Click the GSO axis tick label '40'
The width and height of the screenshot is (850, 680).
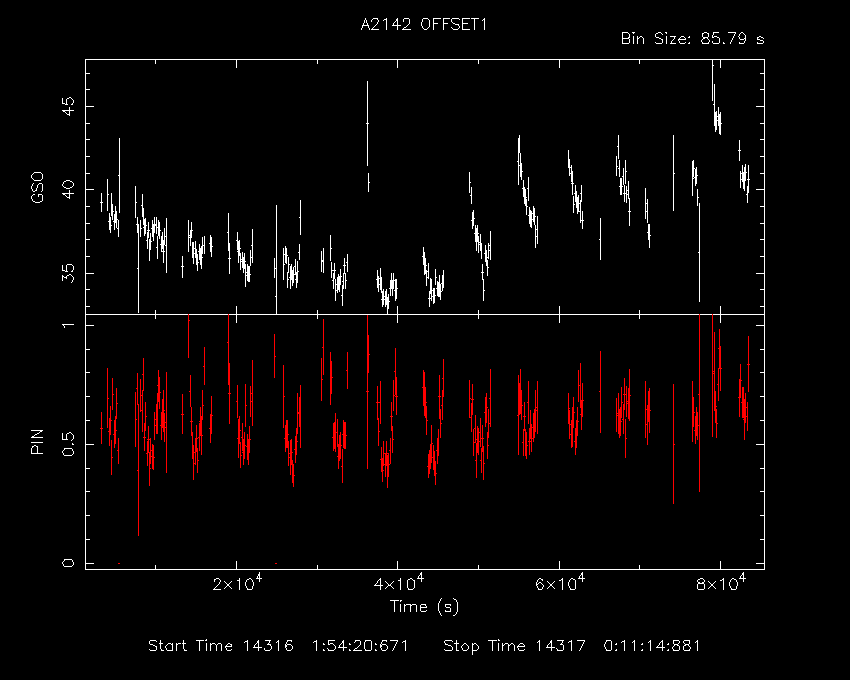[x=69, y=190]
